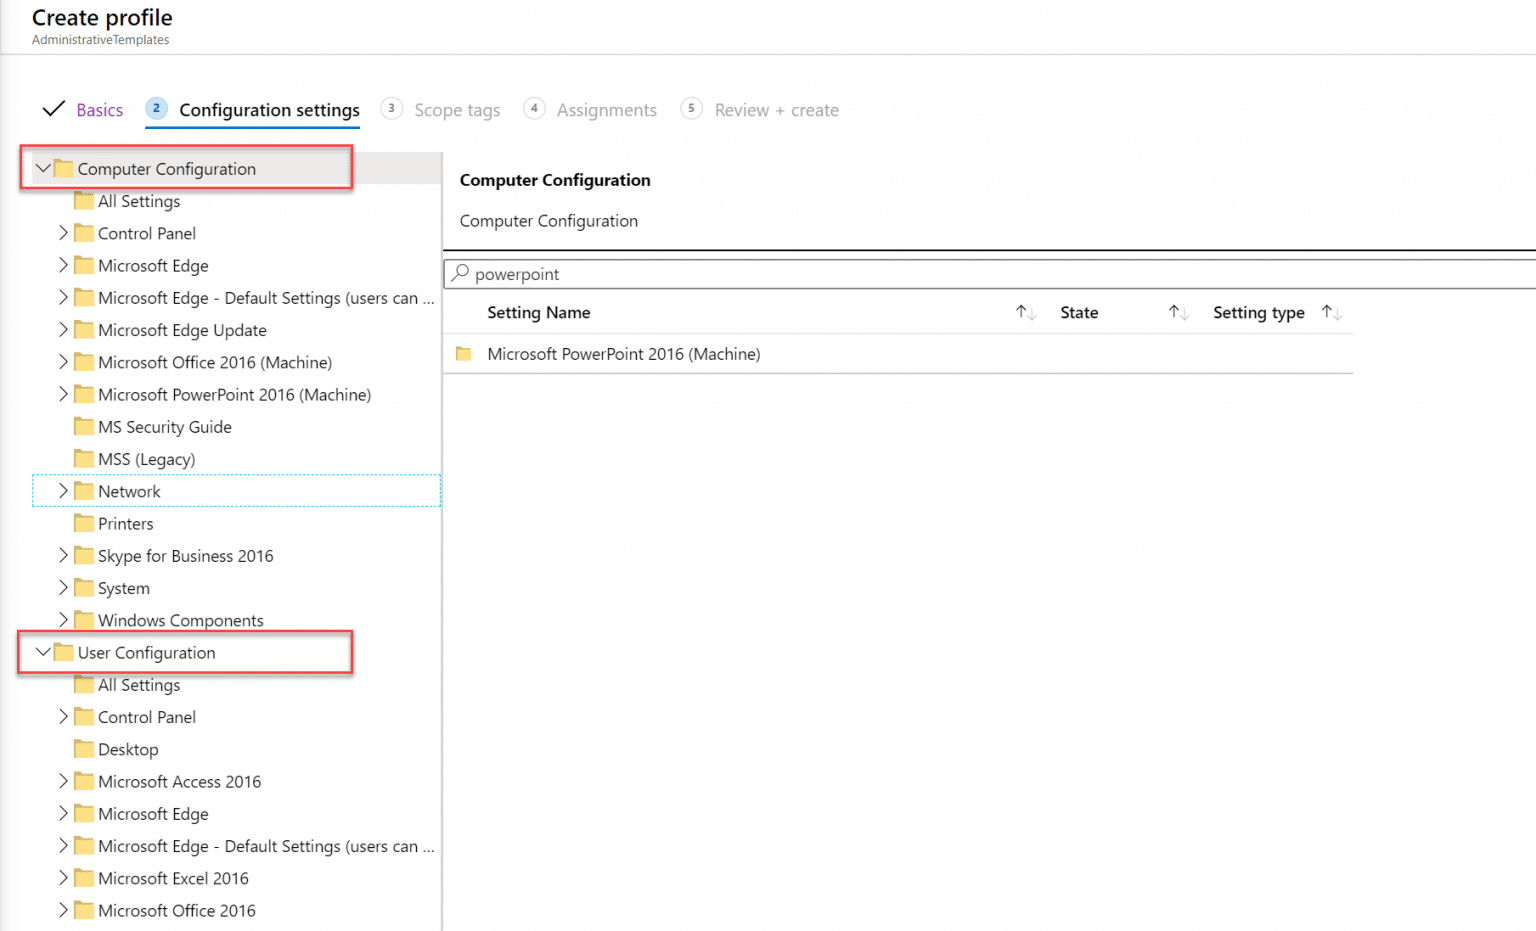Toggle sort order on the Setting Name column
1536x931 pixels.
(x=1024, y=312)
